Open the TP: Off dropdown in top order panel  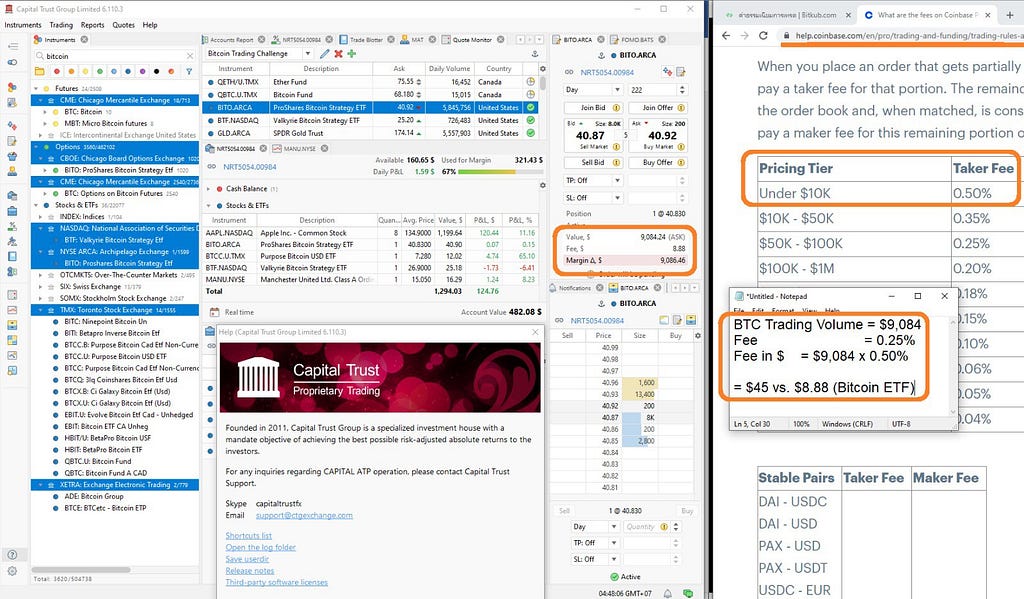pos(617,180)
